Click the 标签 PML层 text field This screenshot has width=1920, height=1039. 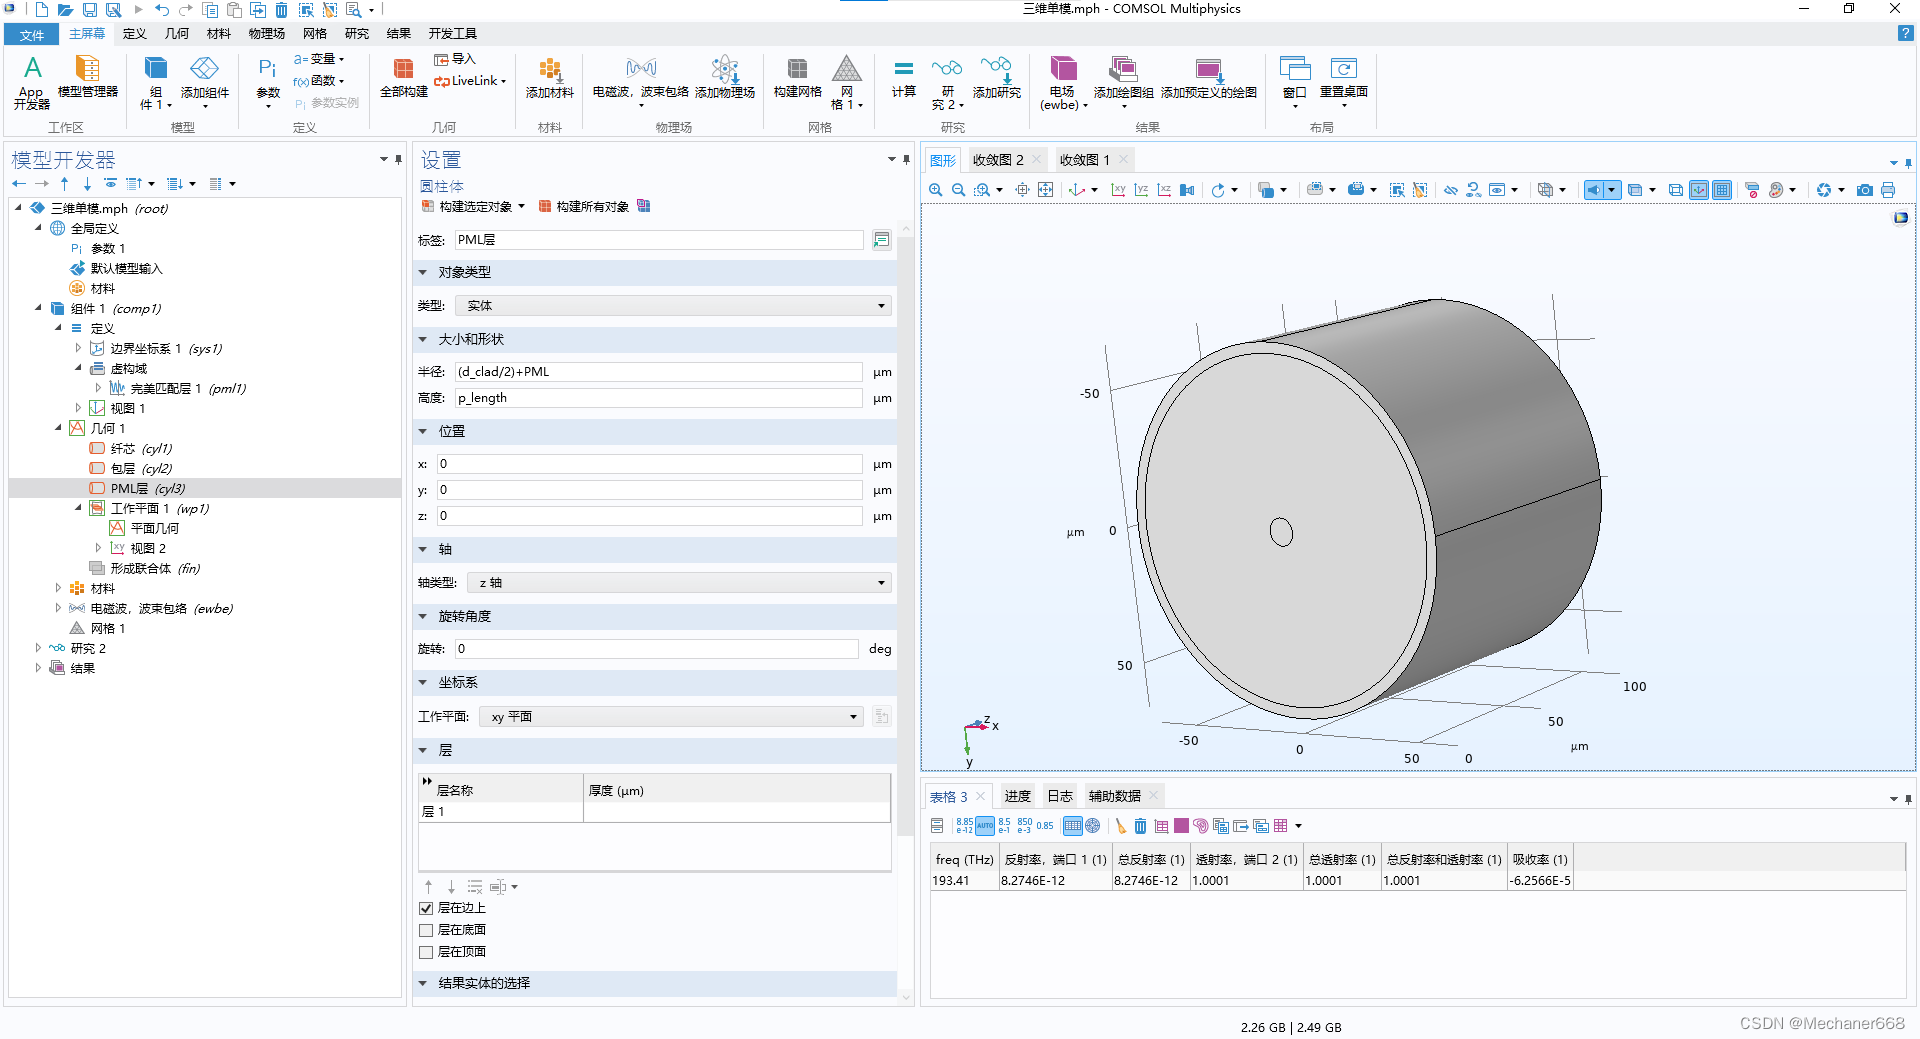(658, 240)
